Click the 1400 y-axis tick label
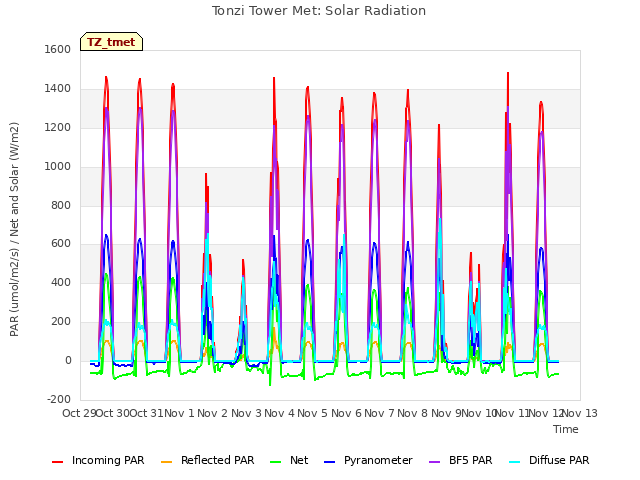This screenshot has height=480, width=640. pos(58,89)
